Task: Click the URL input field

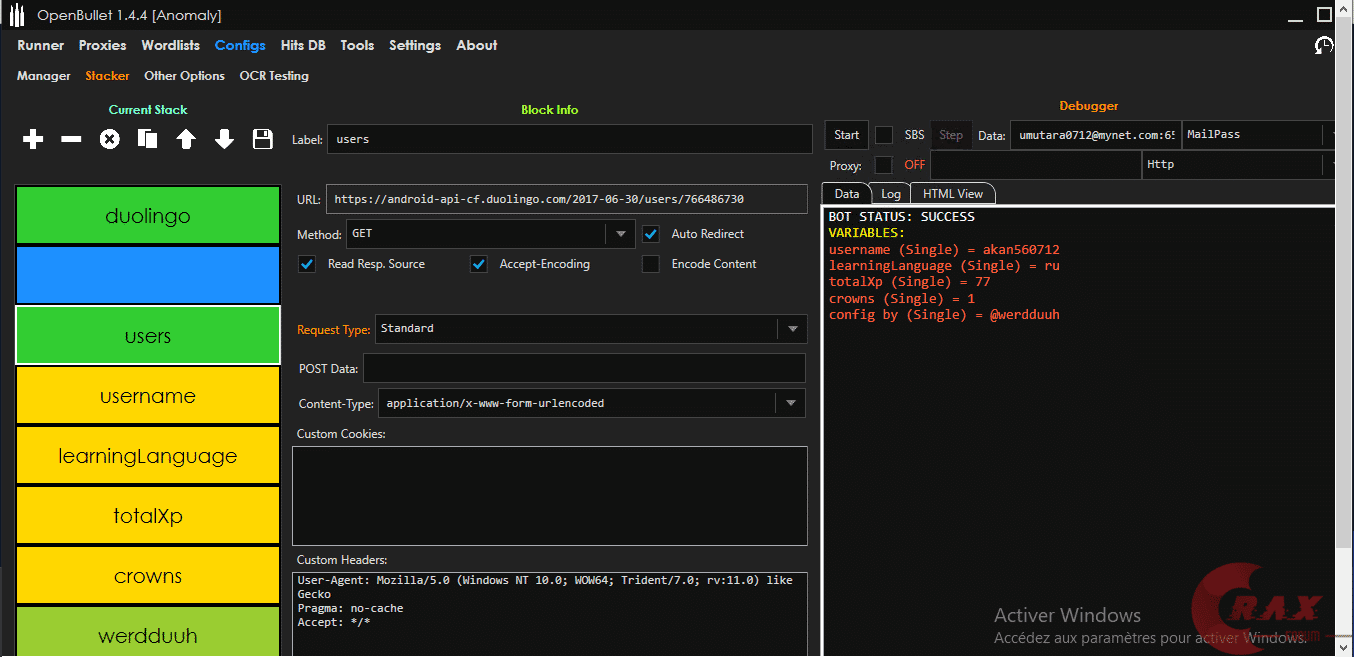Action: 565,199
